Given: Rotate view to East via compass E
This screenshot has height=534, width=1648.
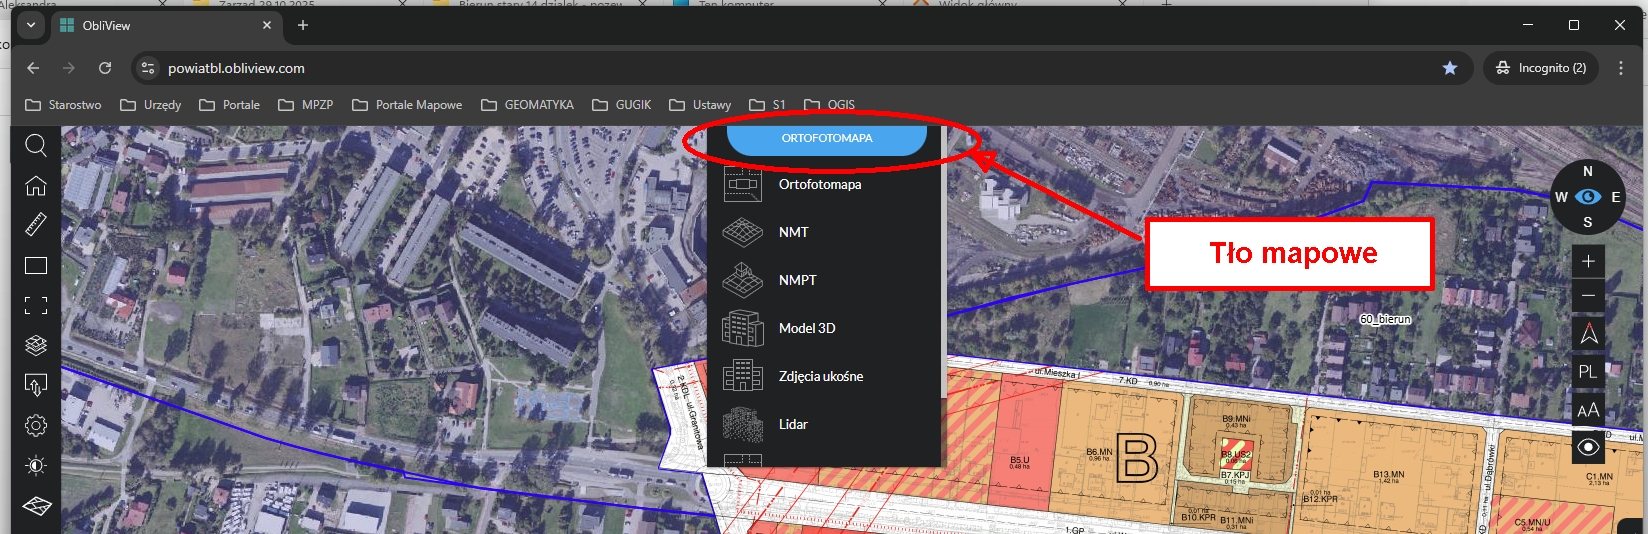Looking at the screenshot, I should 1615,197.
